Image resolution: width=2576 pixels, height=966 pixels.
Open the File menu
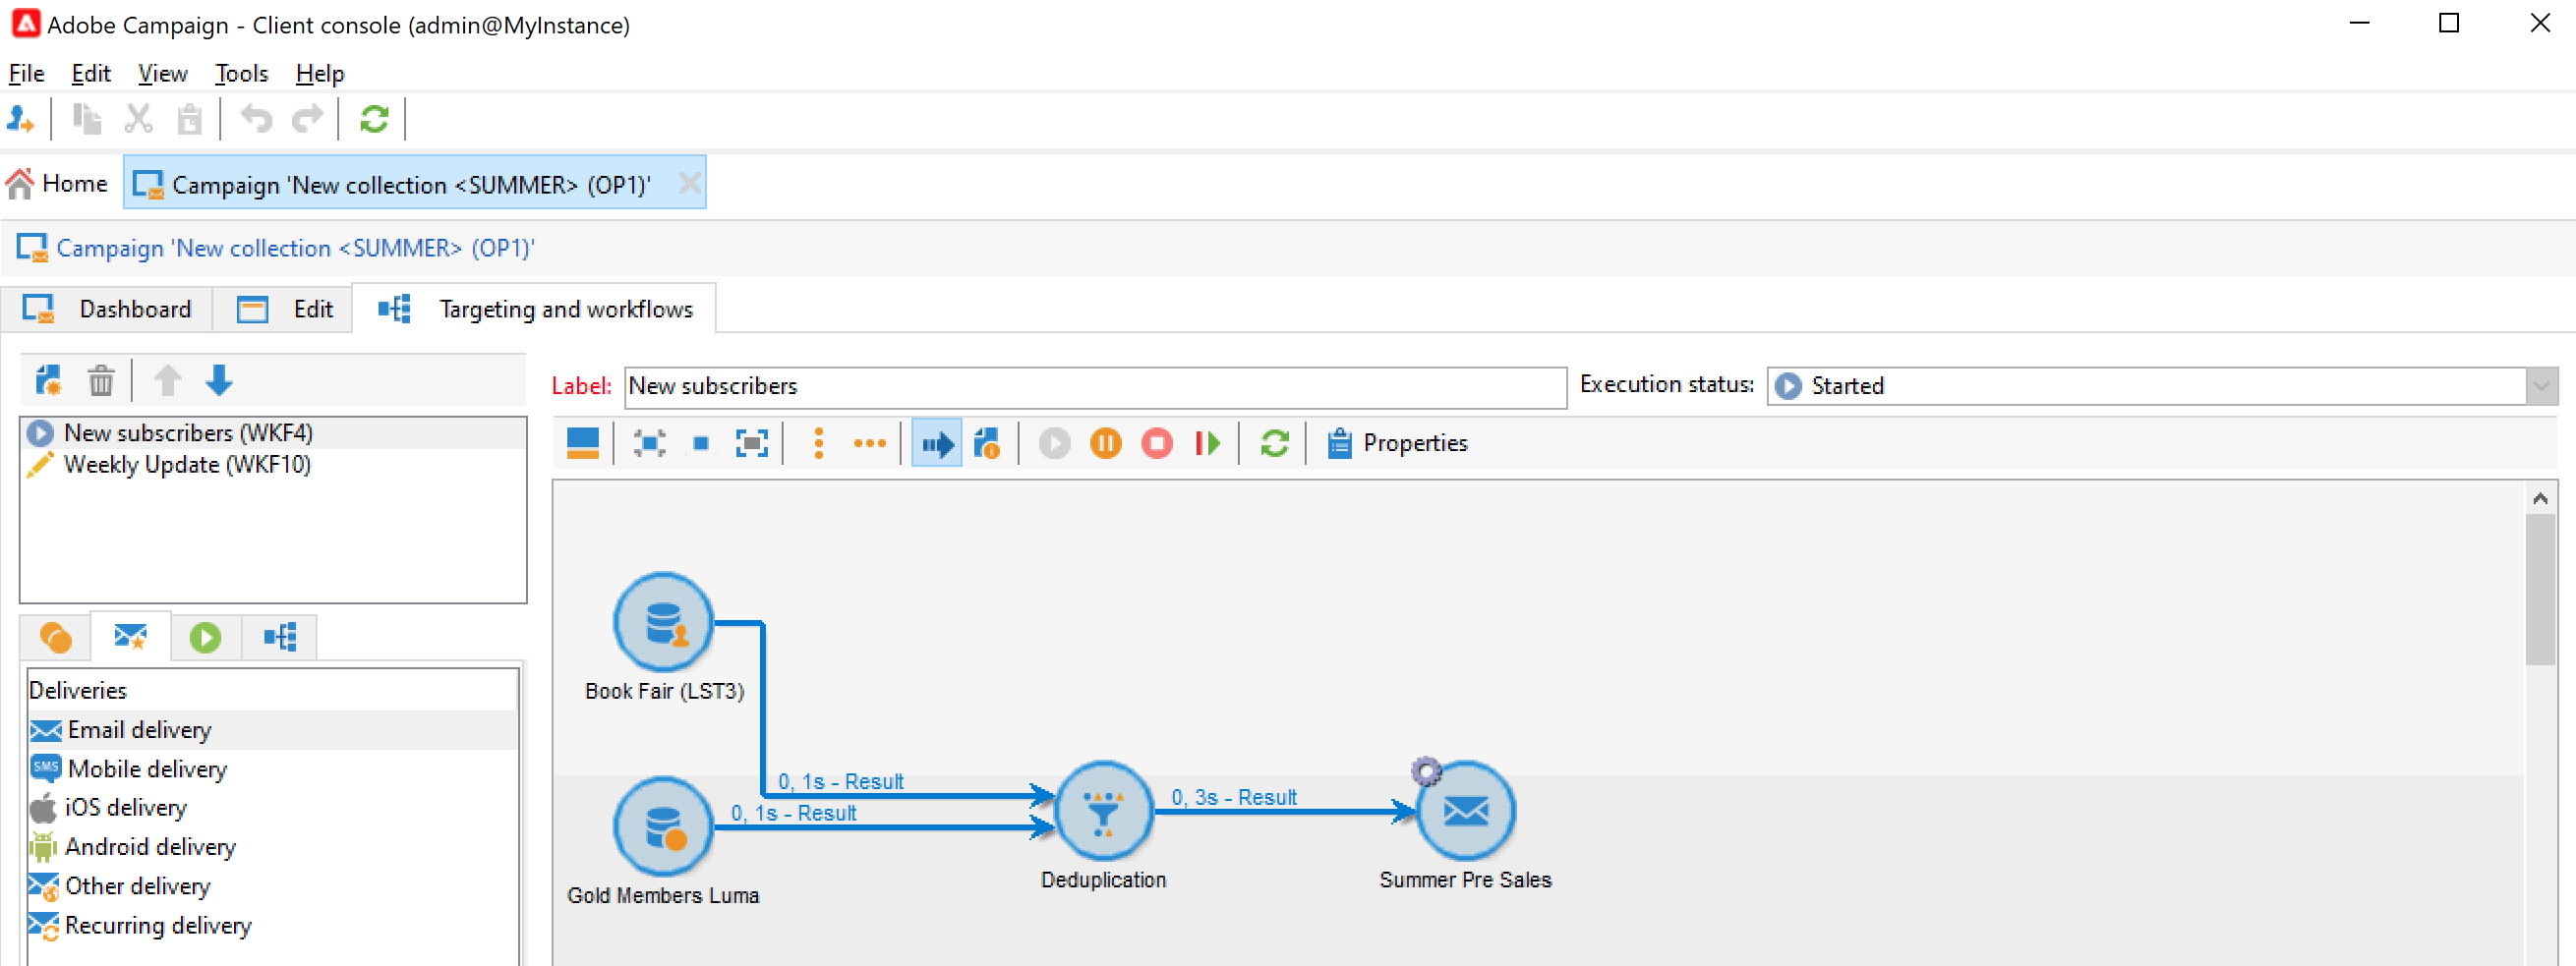[26, 73]
